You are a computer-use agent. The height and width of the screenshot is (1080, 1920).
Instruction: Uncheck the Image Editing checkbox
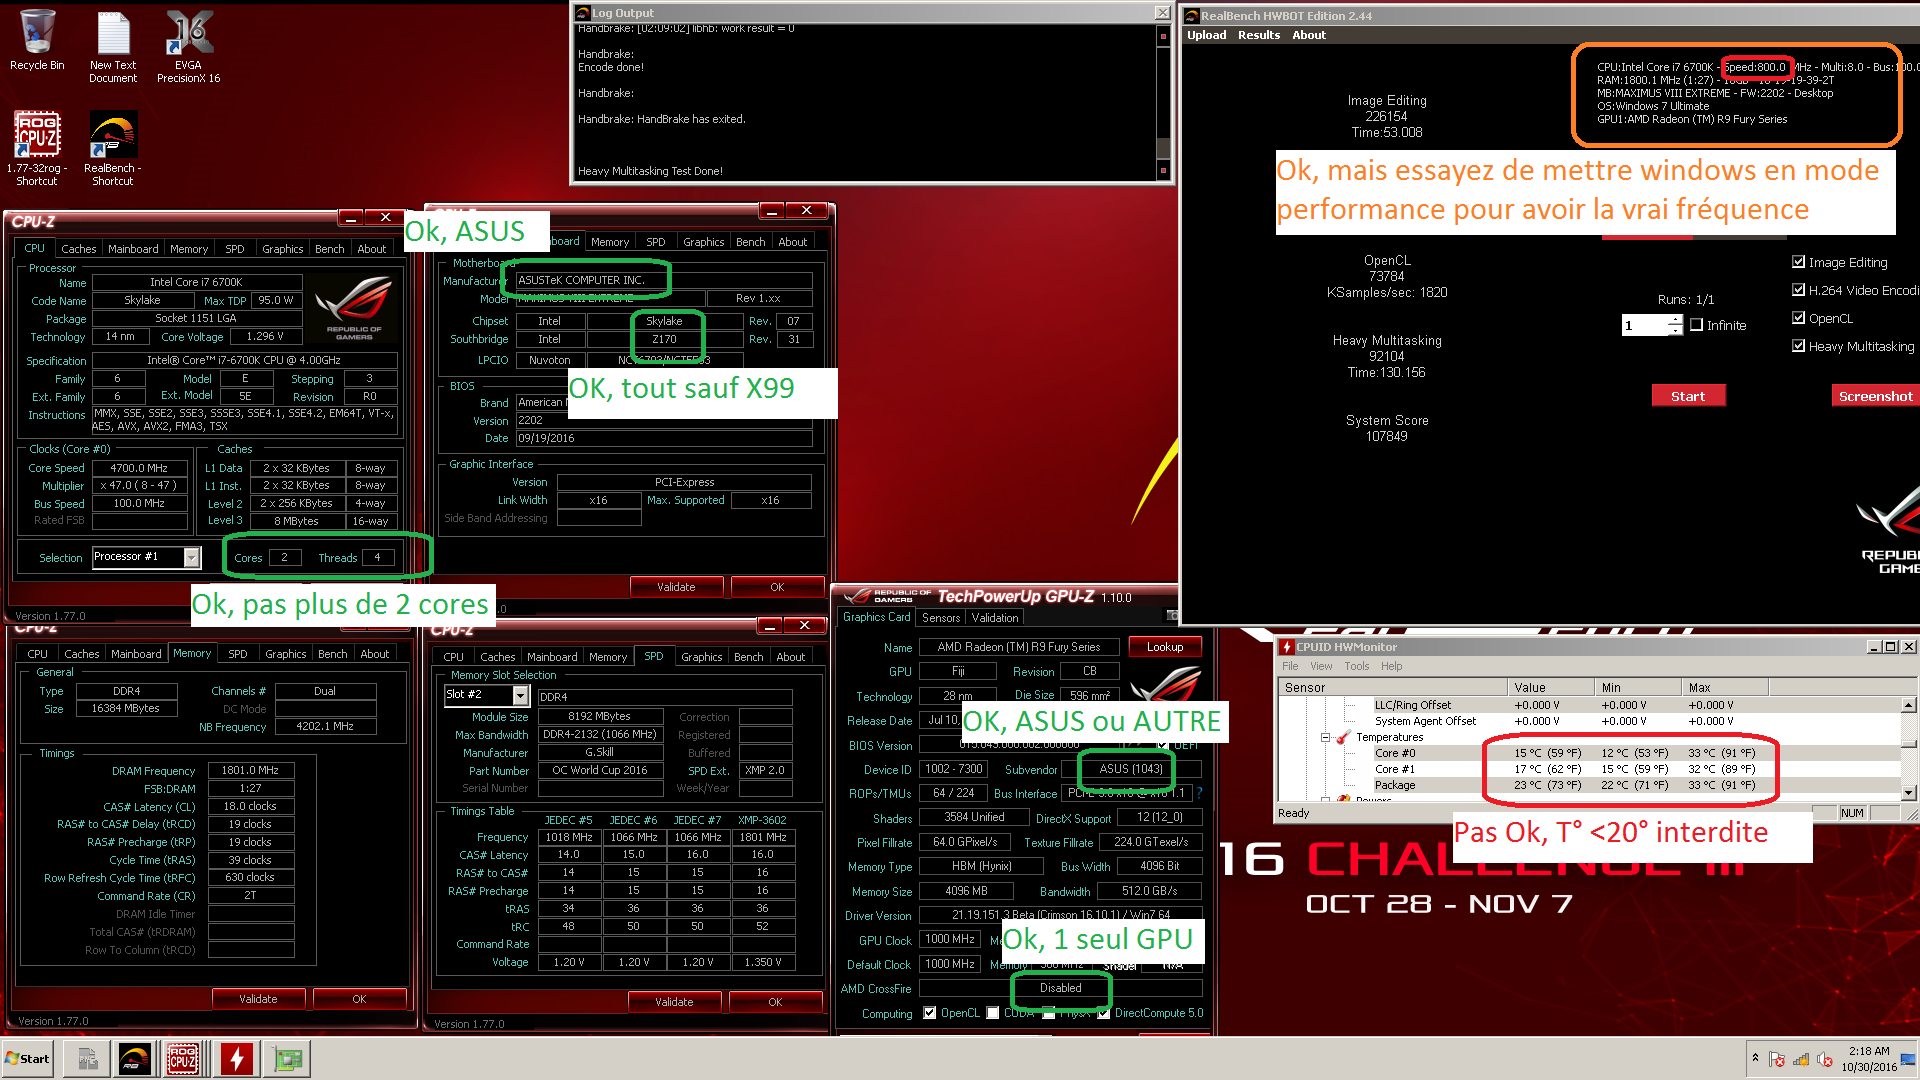pyautogui.click(x=1799, y=262)
